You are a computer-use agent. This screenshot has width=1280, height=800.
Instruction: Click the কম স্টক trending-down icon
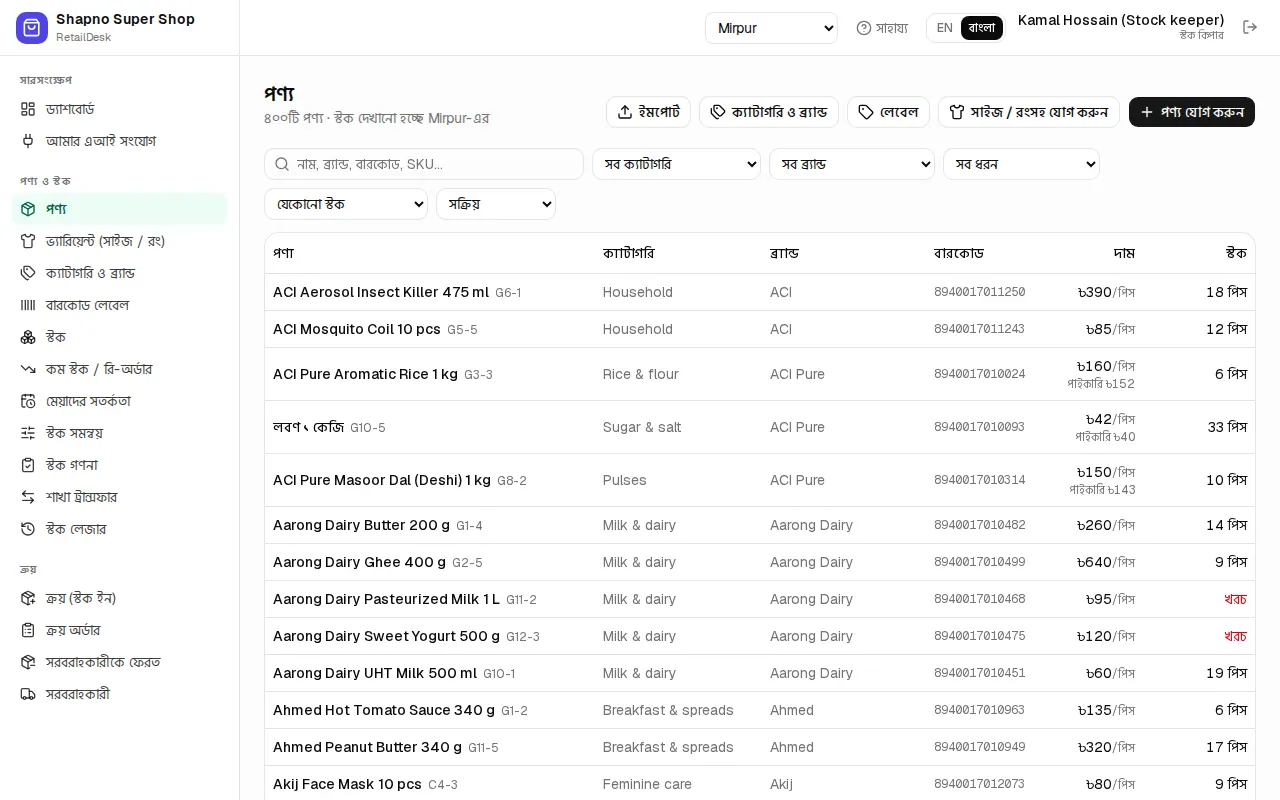[x=28, y=369]
